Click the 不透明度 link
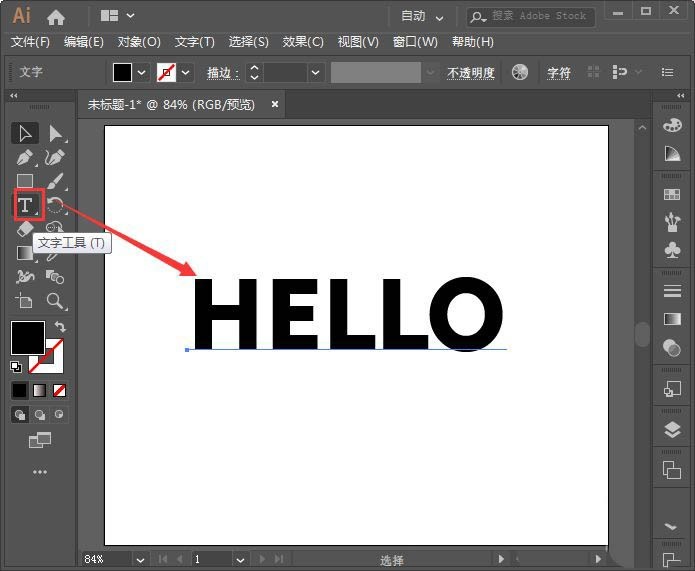Viewport: 695px width, 571px height. click(x=471, y=73)
